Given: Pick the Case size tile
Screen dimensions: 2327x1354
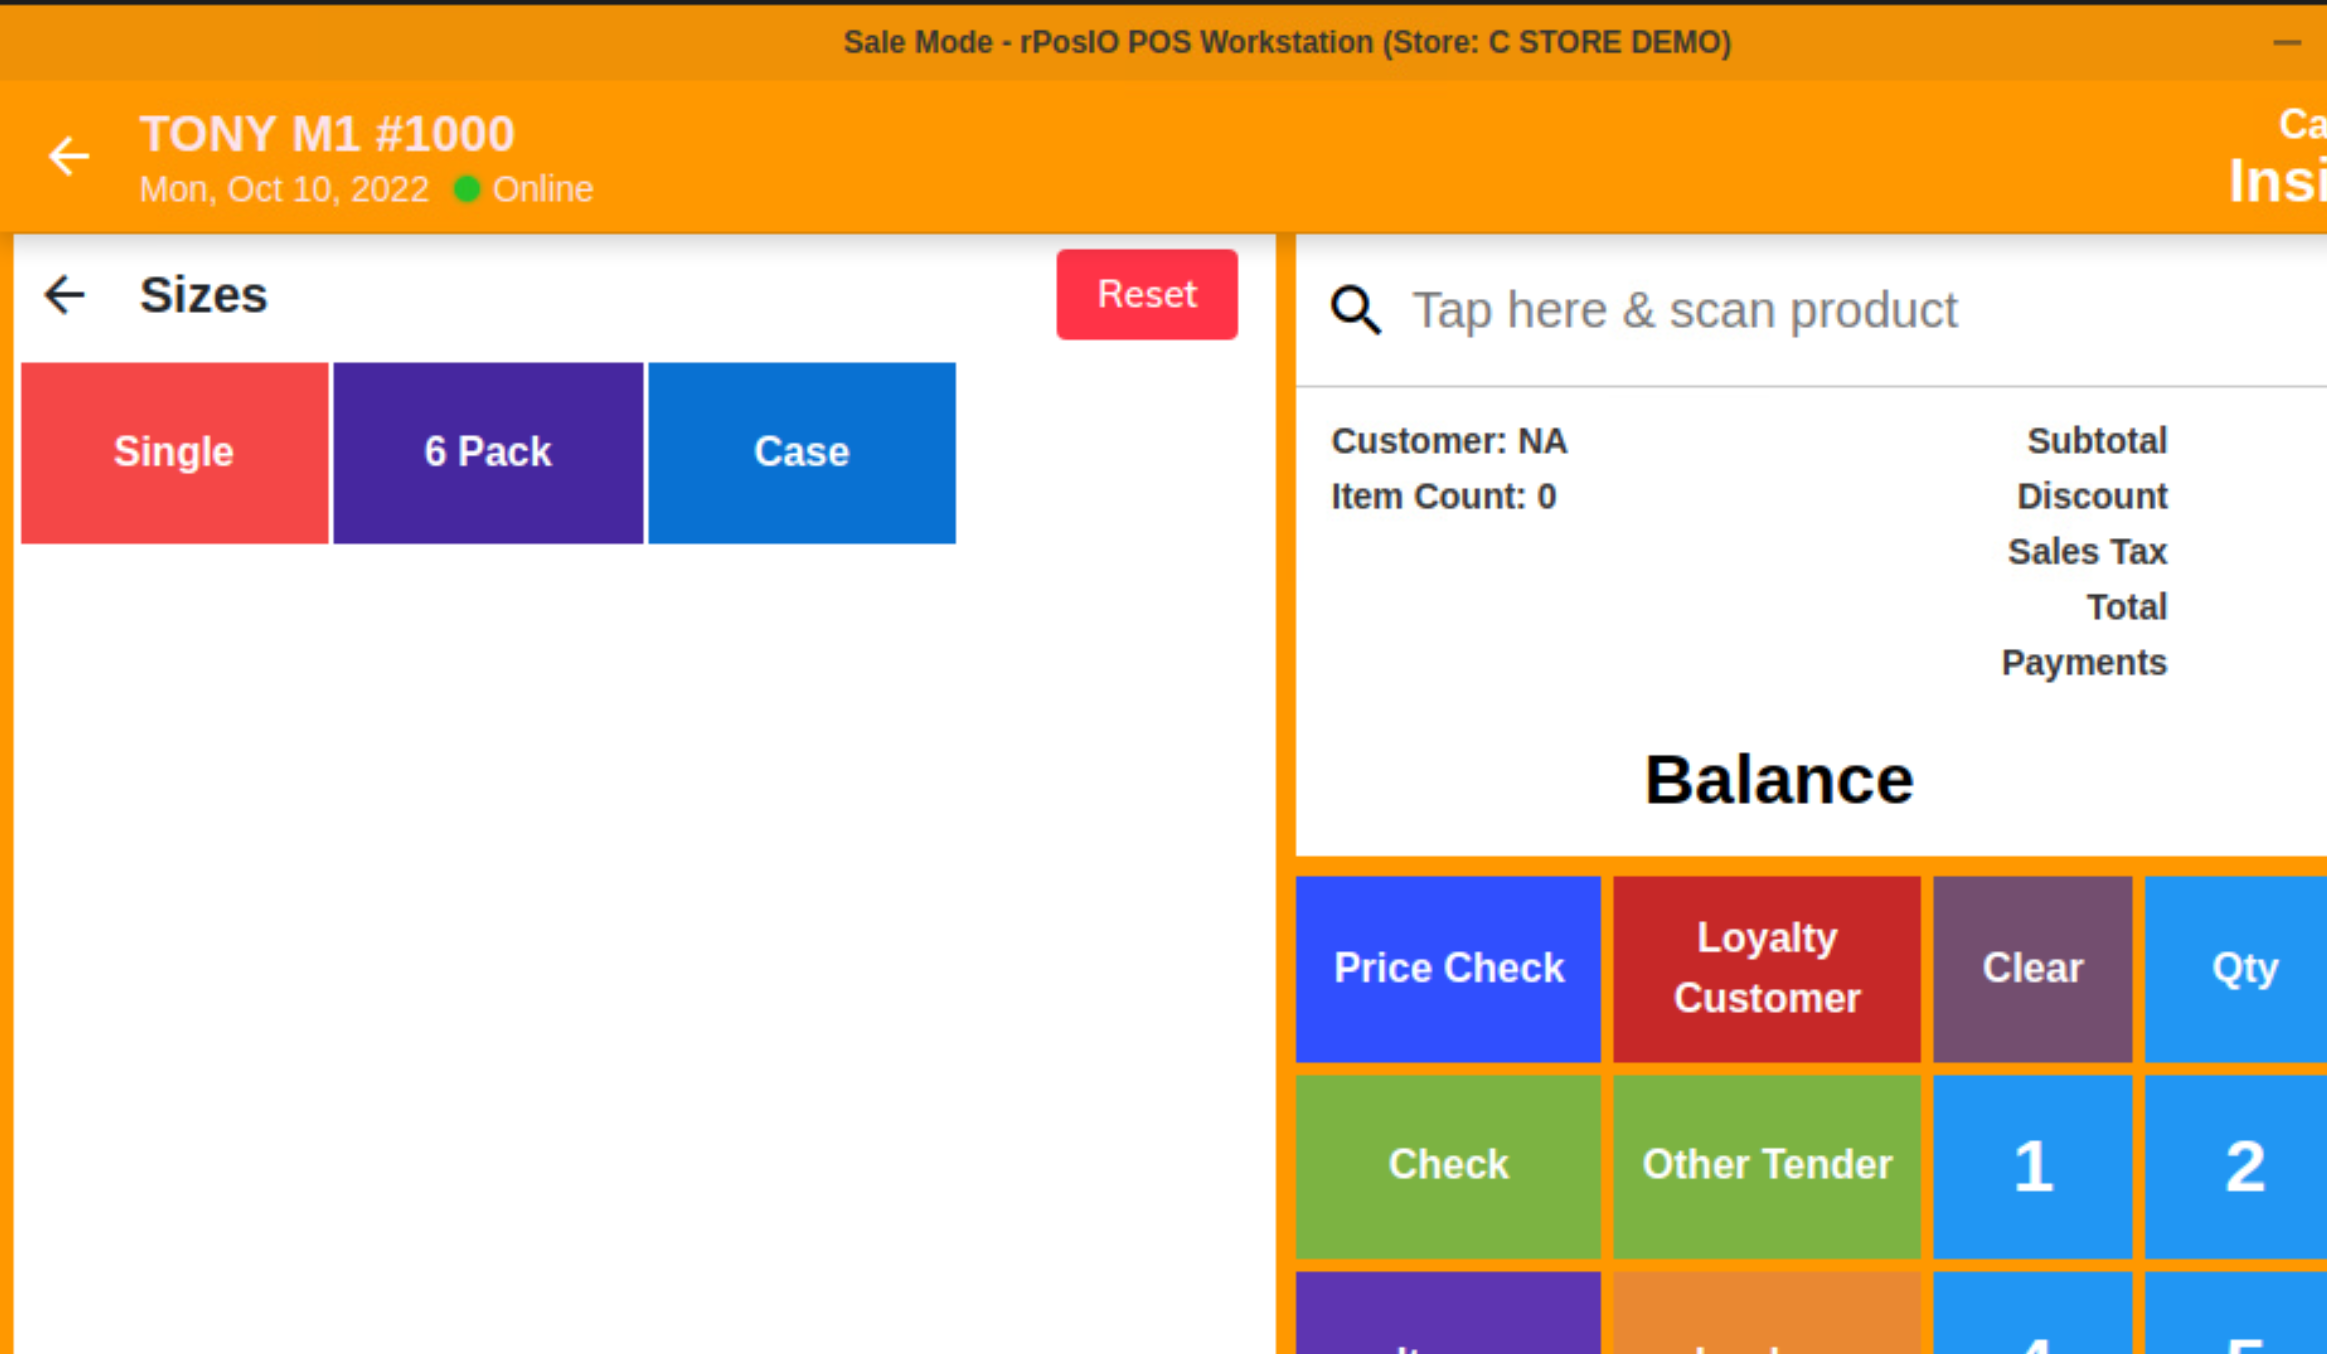Looking at the screenshot, I should click(x=802, y=453).
